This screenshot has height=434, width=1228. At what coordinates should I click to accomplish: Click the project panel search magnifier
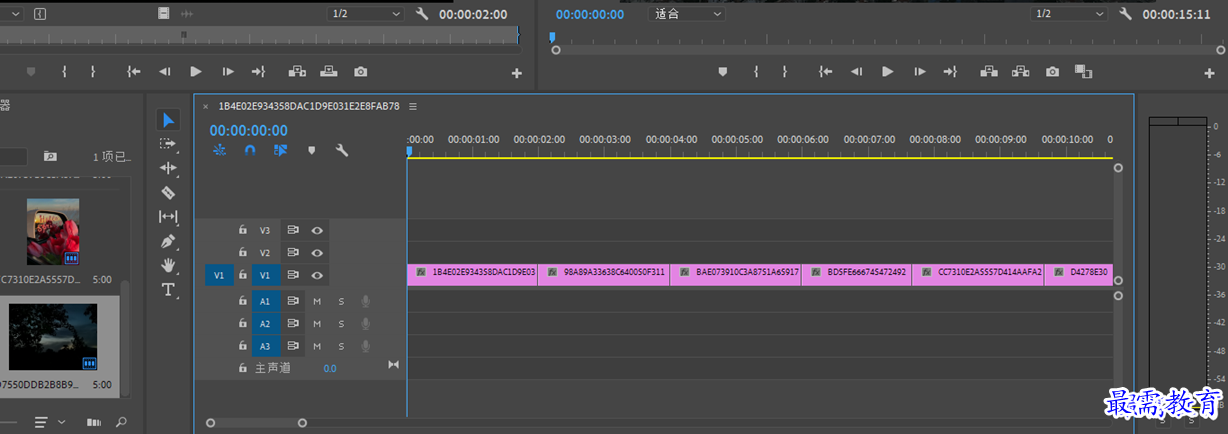tap(120, 422)
